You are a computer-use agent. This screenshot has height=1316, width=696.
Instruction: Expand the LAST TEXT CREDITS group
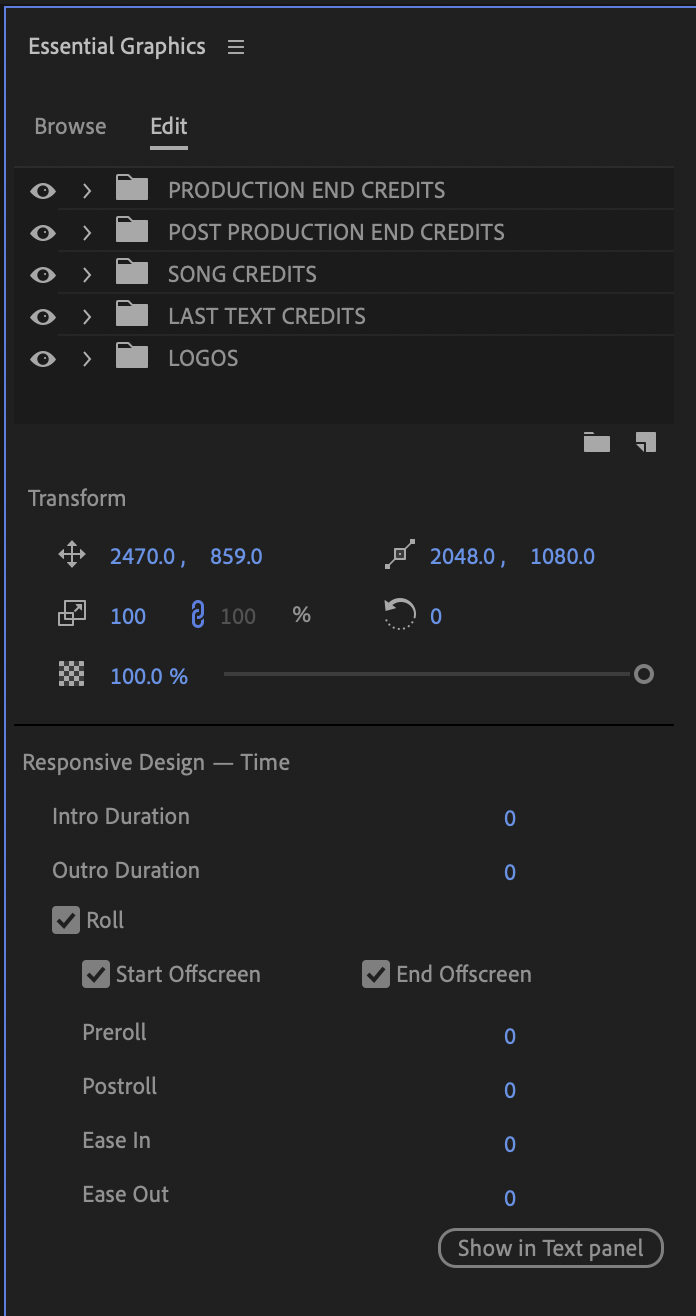(87, 316)
